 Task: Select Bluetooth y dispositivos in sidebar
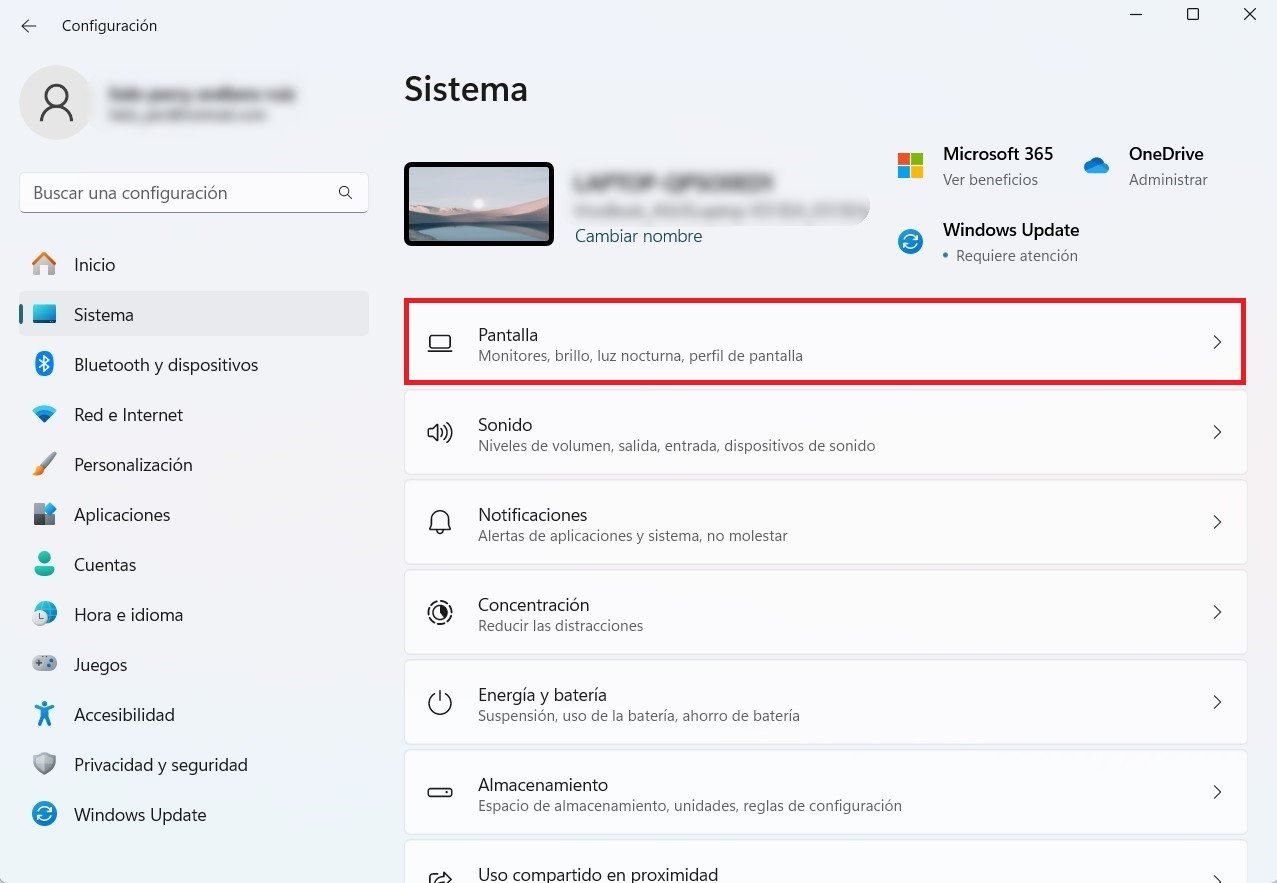tap(194, 365)
